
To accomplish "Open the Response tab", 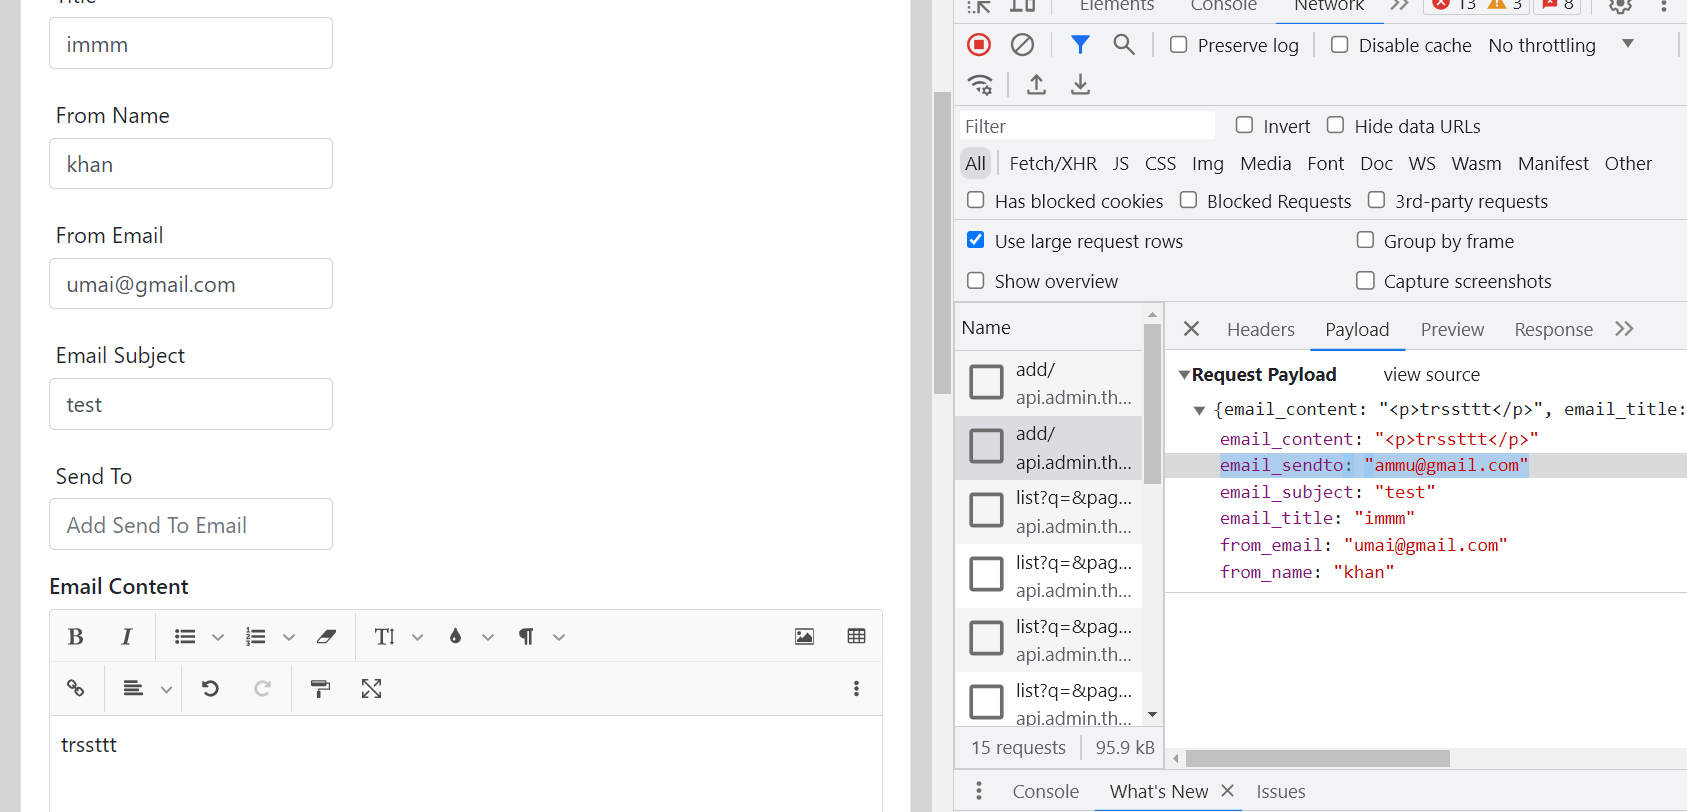I will click(1553, 329).
